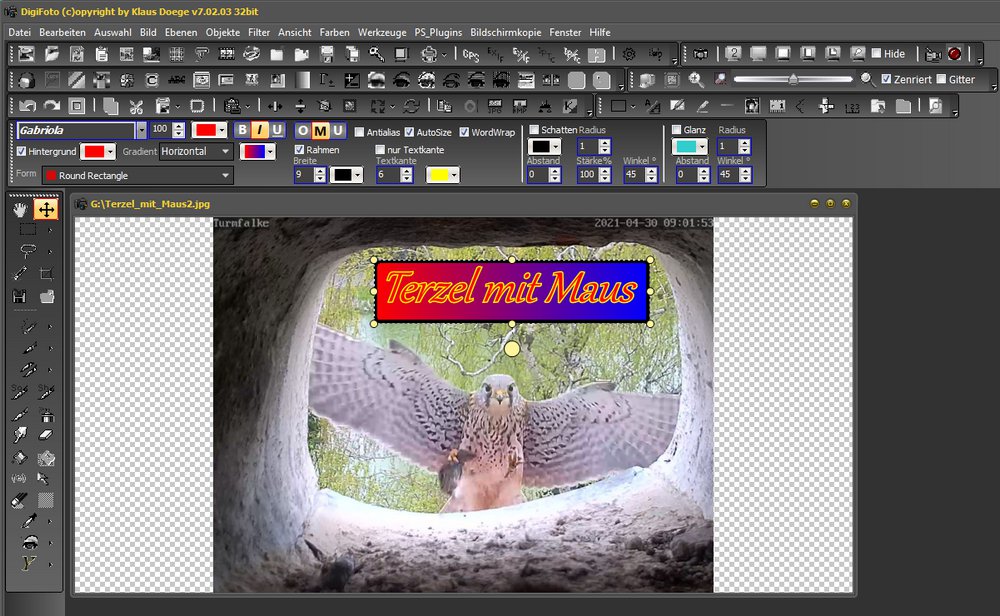Open the Gabriola font dropdown
The height and width of the screenshot is (616, 1000).
click(x=141, y=130)
